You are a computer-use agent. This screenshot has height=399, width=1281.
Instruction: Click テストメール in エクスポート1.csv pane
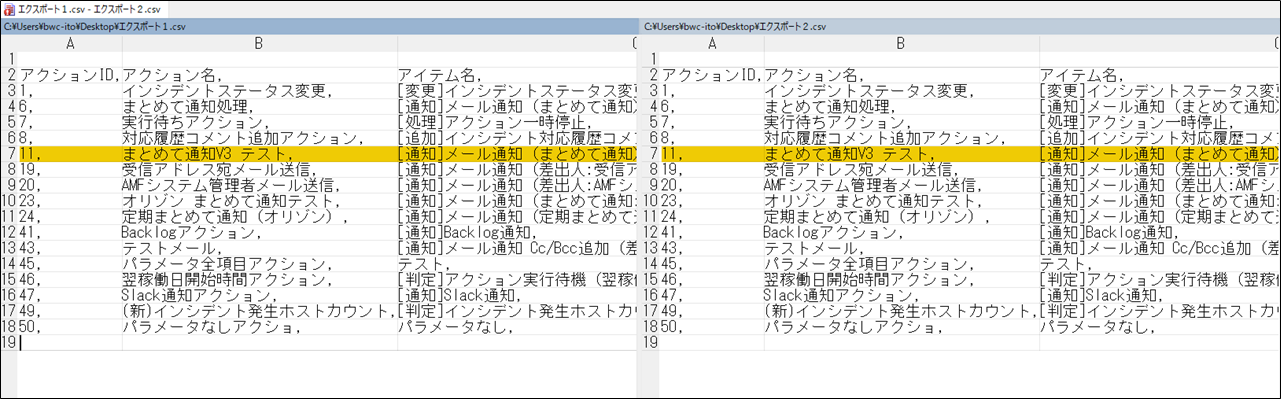[x=172, y=248]
